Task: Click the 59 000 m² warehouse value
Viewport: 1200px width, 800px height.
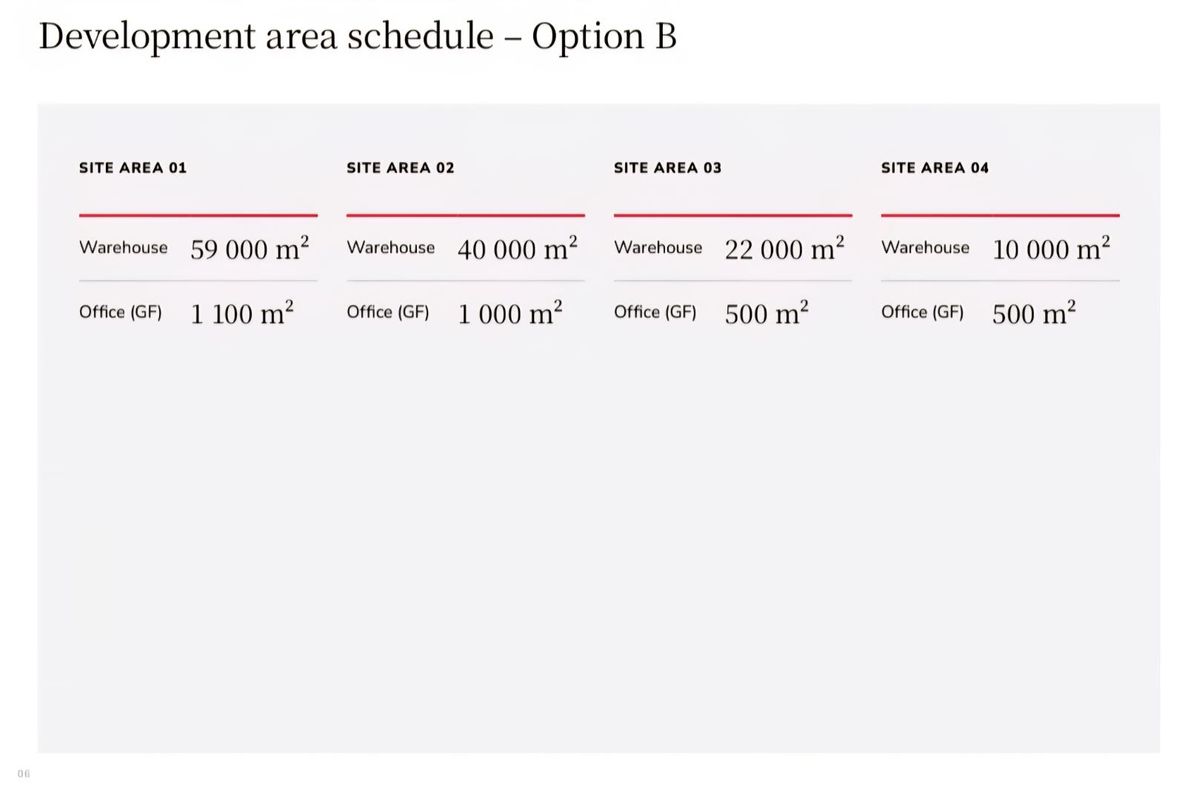Action: [x=250, y=249]
